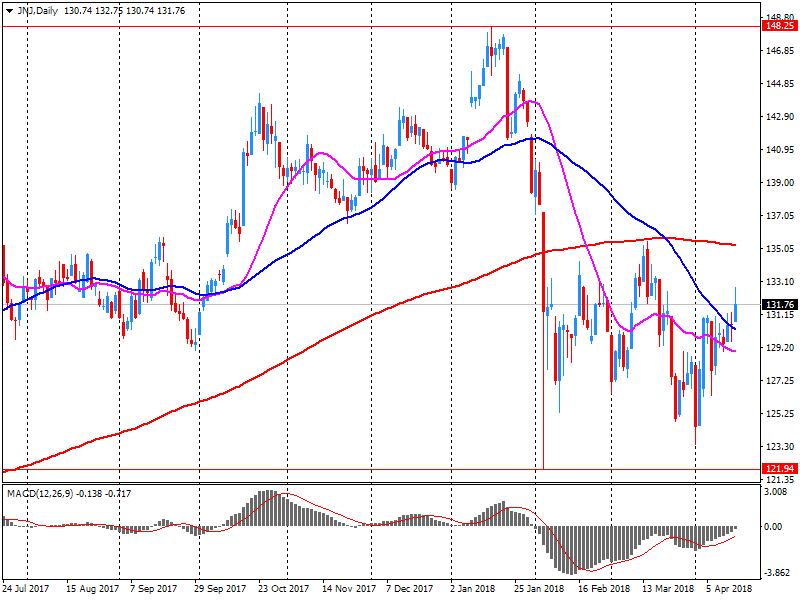Click the 140.95 price axis value

[x=780, y=149]
